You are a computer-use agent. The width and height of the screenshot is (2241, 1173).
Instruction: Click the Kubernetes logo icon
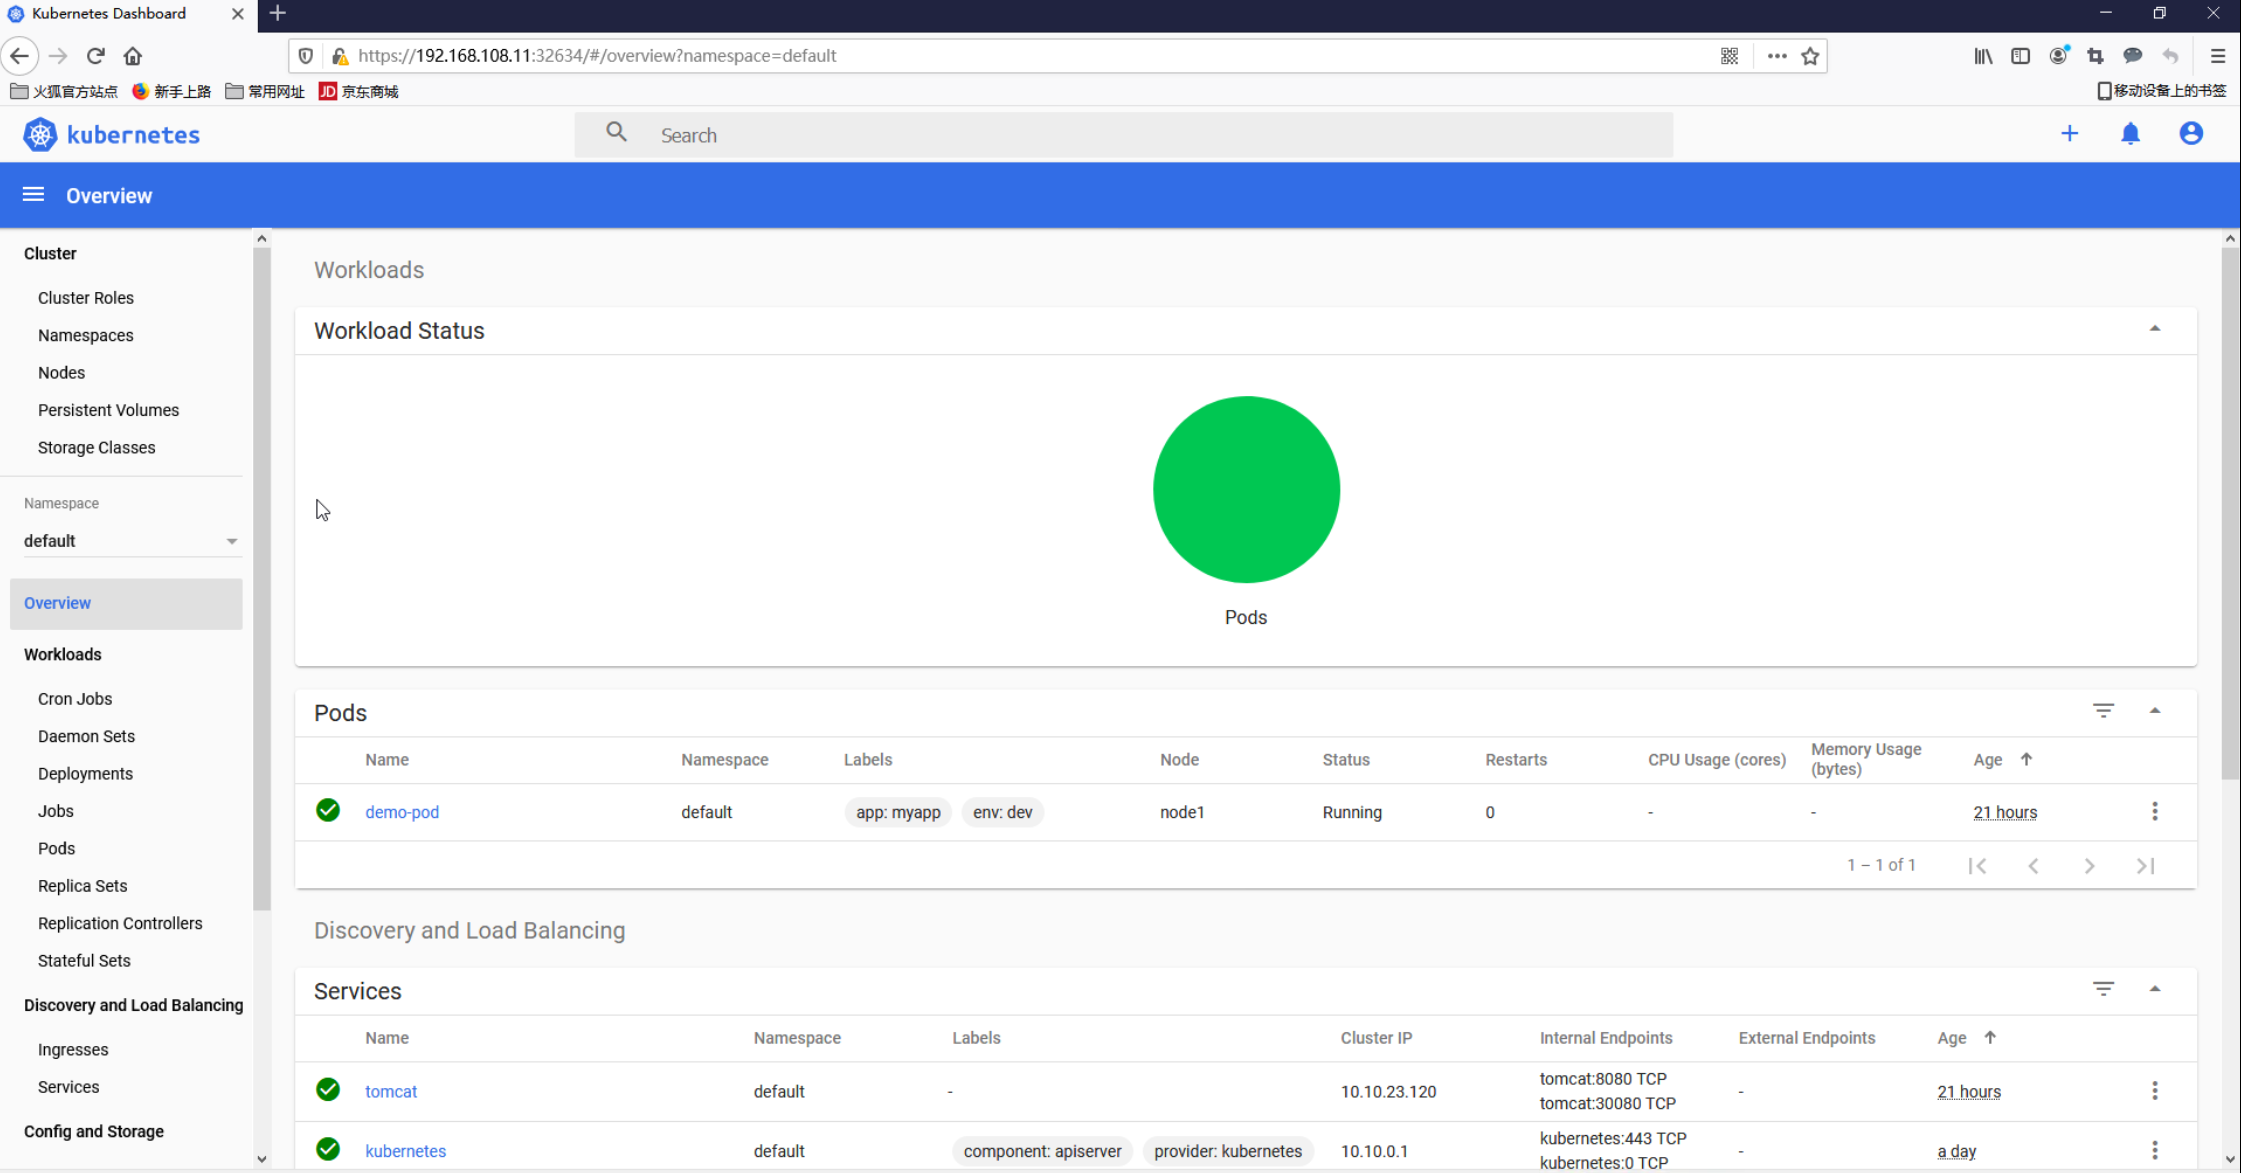coord(40,135)
